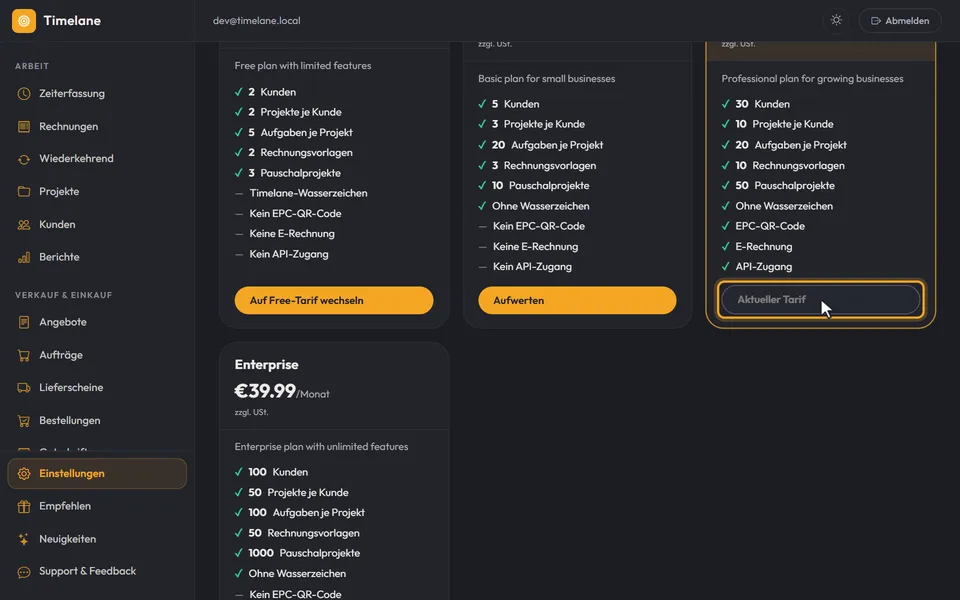The image size is (960, 600).
Task: Select Wiederkehrend in the sidebar
Action: [x=97, y=159]
